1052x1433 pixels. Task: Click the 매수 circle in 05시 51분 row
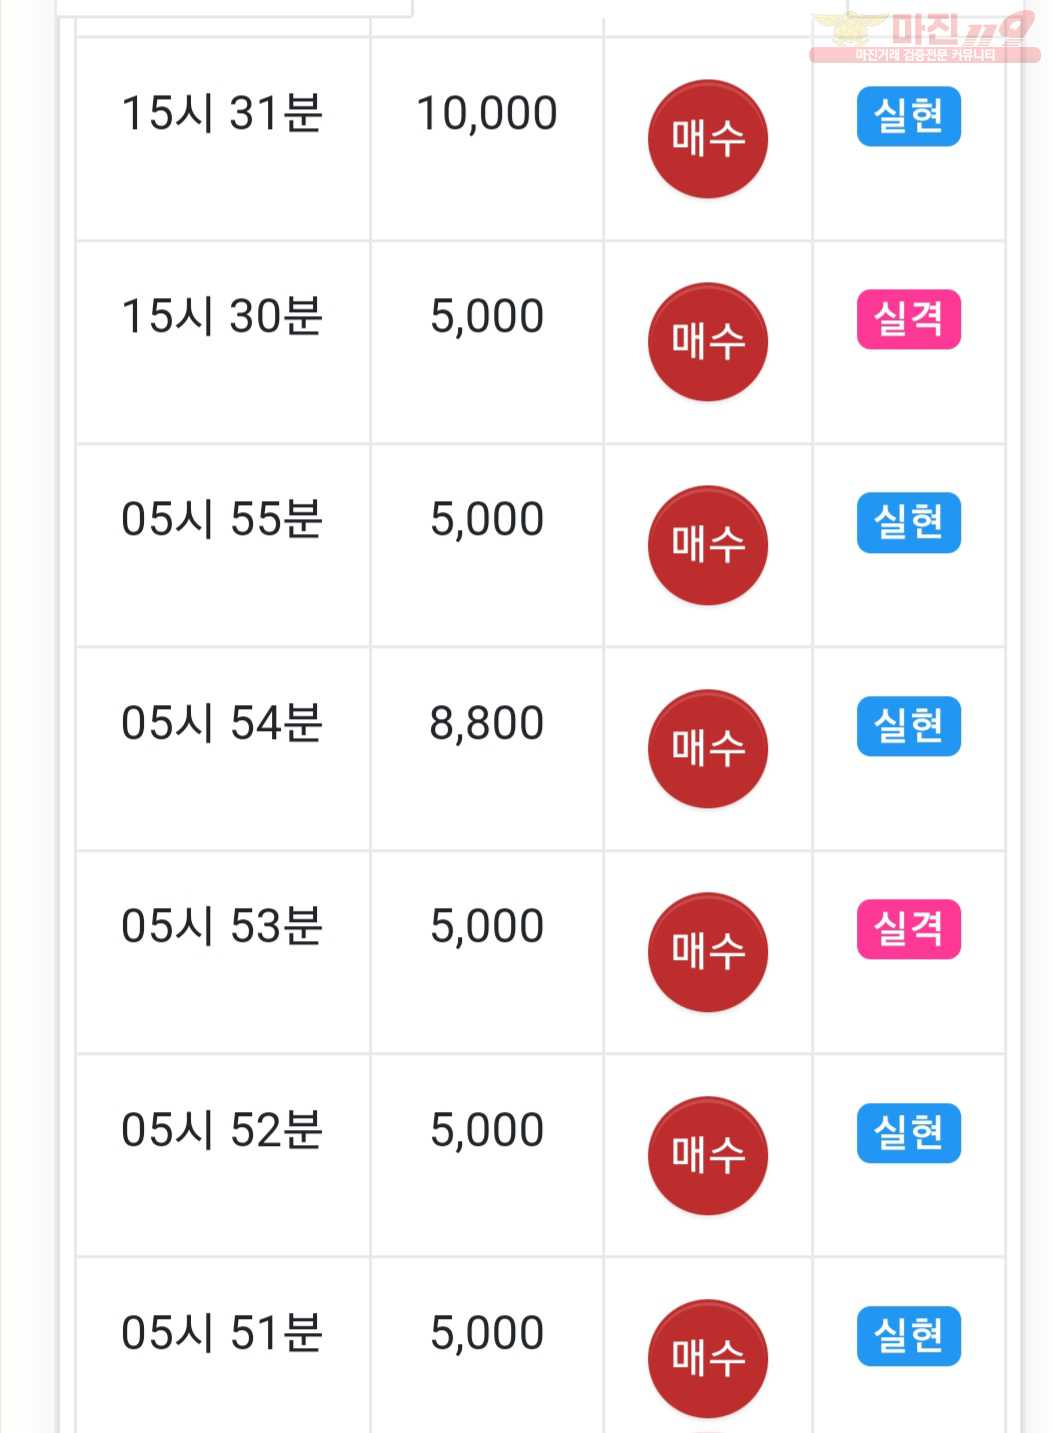tap(708, 1358)
